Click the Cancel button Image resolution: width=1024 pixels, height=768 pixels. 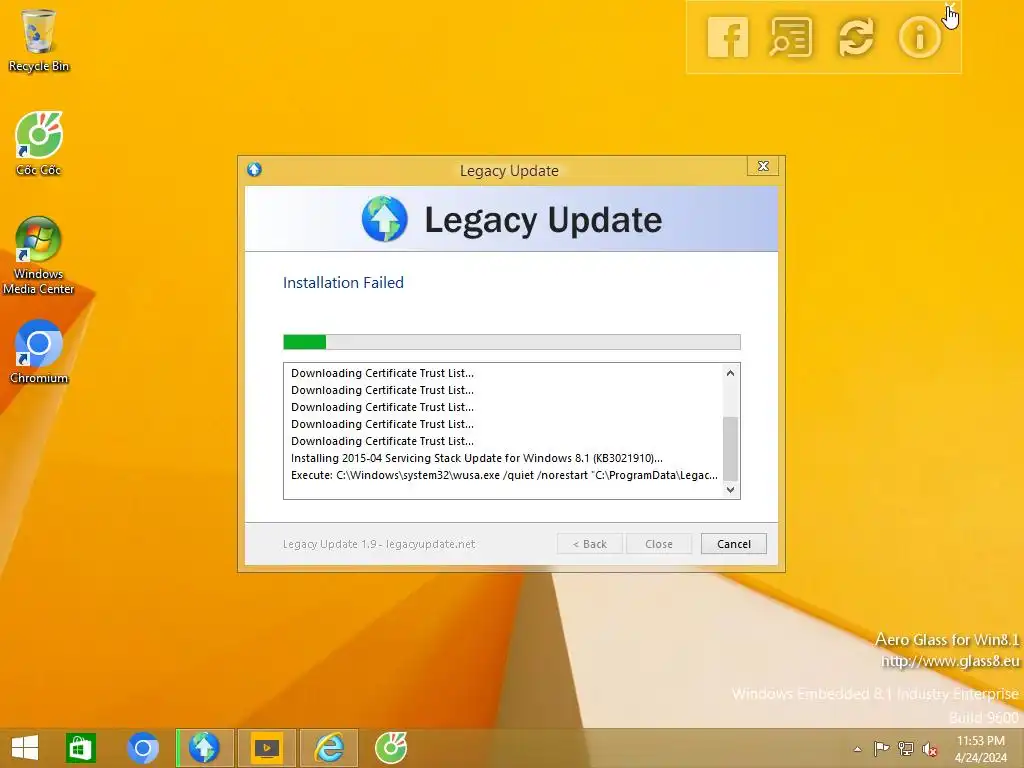point(733,543)
